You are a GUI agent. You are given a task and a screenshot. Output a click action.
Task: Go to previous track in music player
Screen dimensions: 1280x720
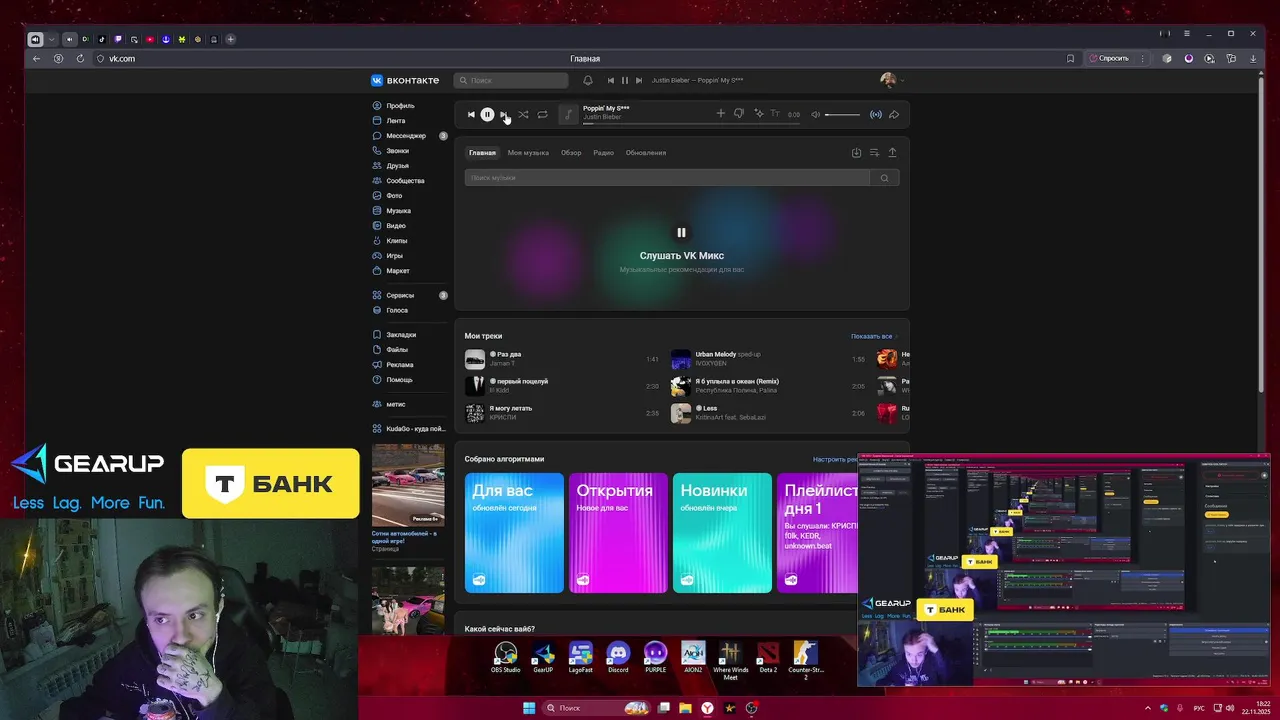coord(471,114)
